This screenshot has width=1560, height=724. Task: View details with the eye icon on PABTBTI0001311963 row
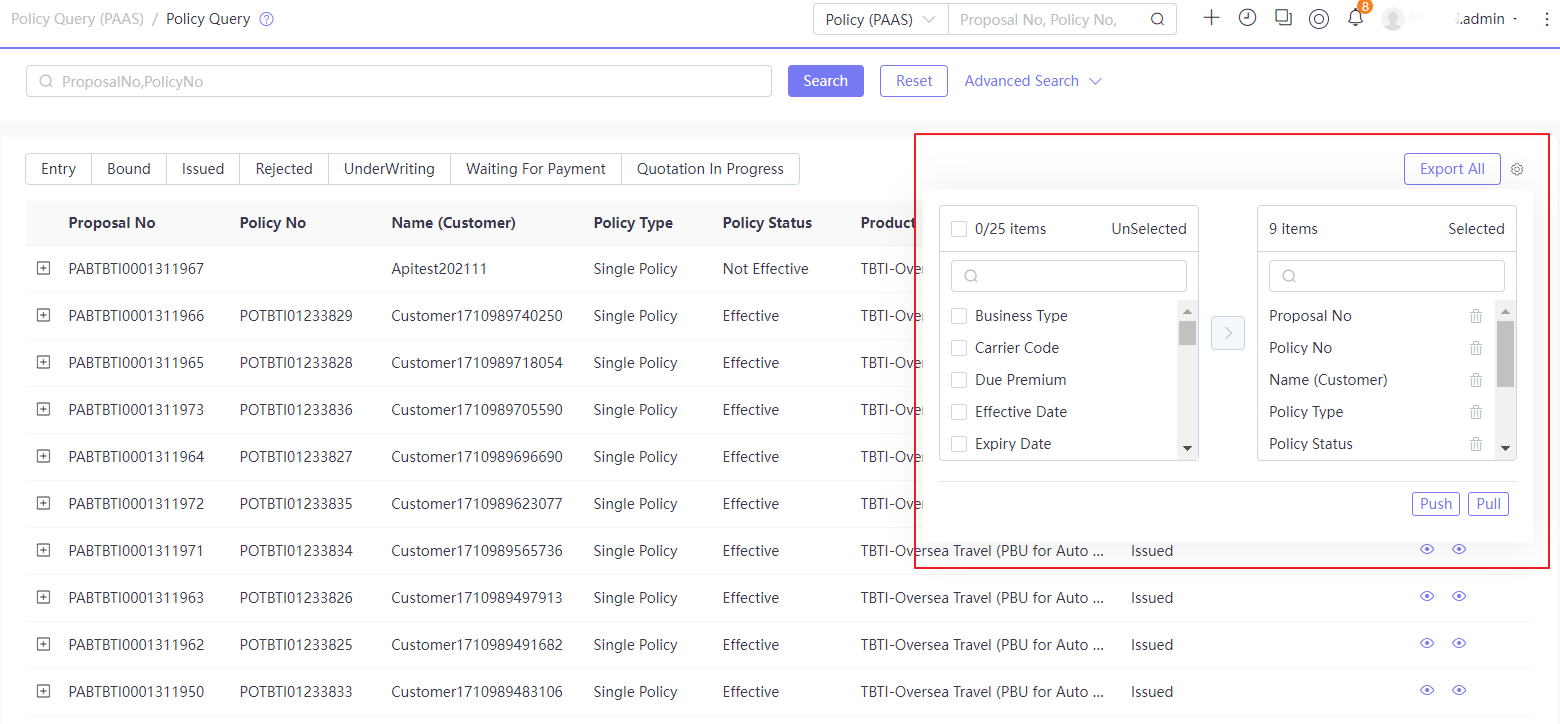tap(1427, 596)
